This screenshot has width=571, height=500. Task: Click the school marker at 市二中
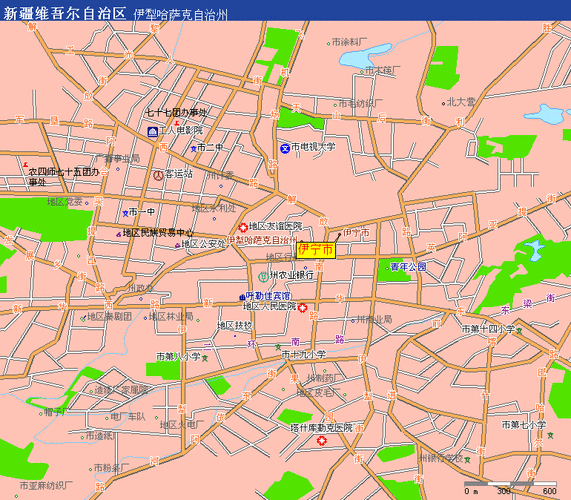(194, 149)
